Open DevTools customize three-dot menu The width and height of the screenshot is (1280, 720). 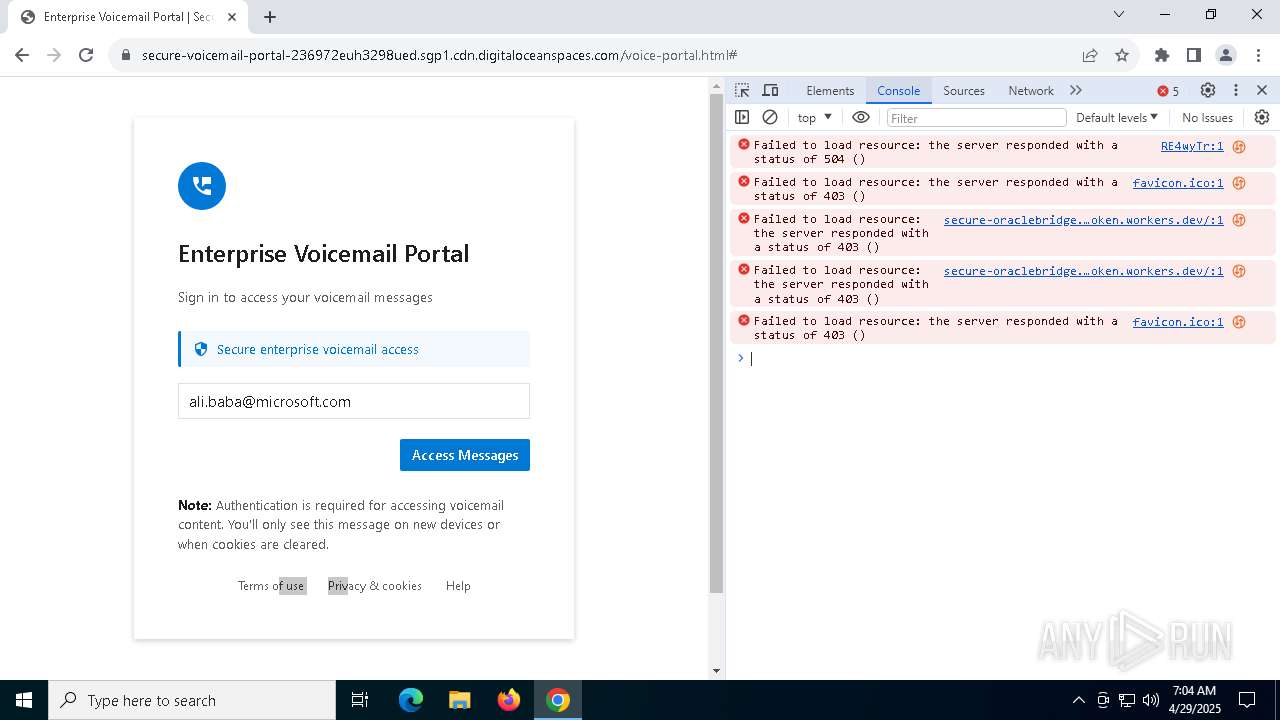[1236, 90]
